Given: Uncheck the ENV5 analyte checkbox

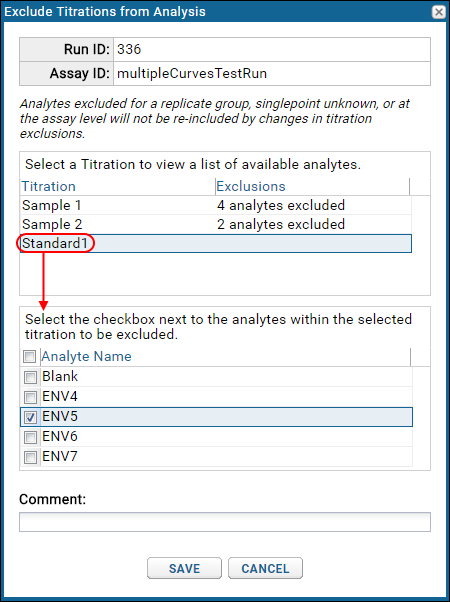Looking at the screenshot, I should click(x=30, y=417).
